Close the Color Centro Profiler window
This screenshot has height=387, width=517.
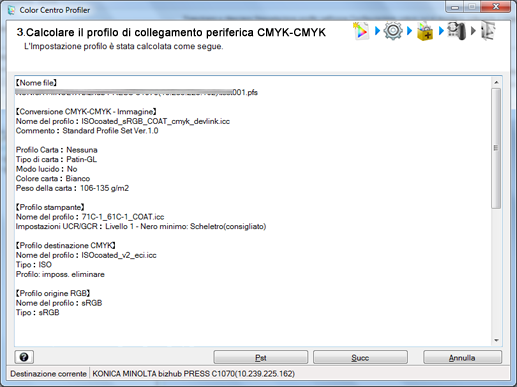click(x=495, y=7)
